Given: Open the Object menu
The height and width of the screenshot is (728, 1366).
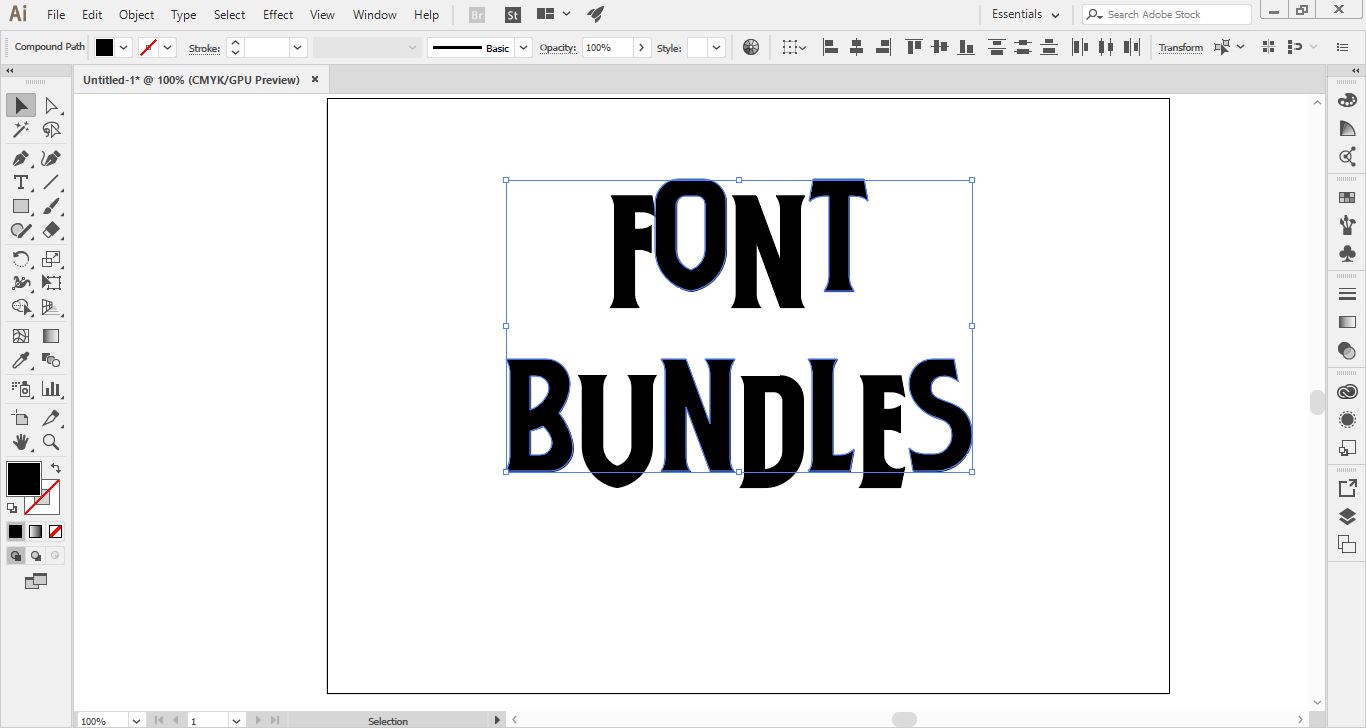Looking at the screenshot, I should coord(137,15).
